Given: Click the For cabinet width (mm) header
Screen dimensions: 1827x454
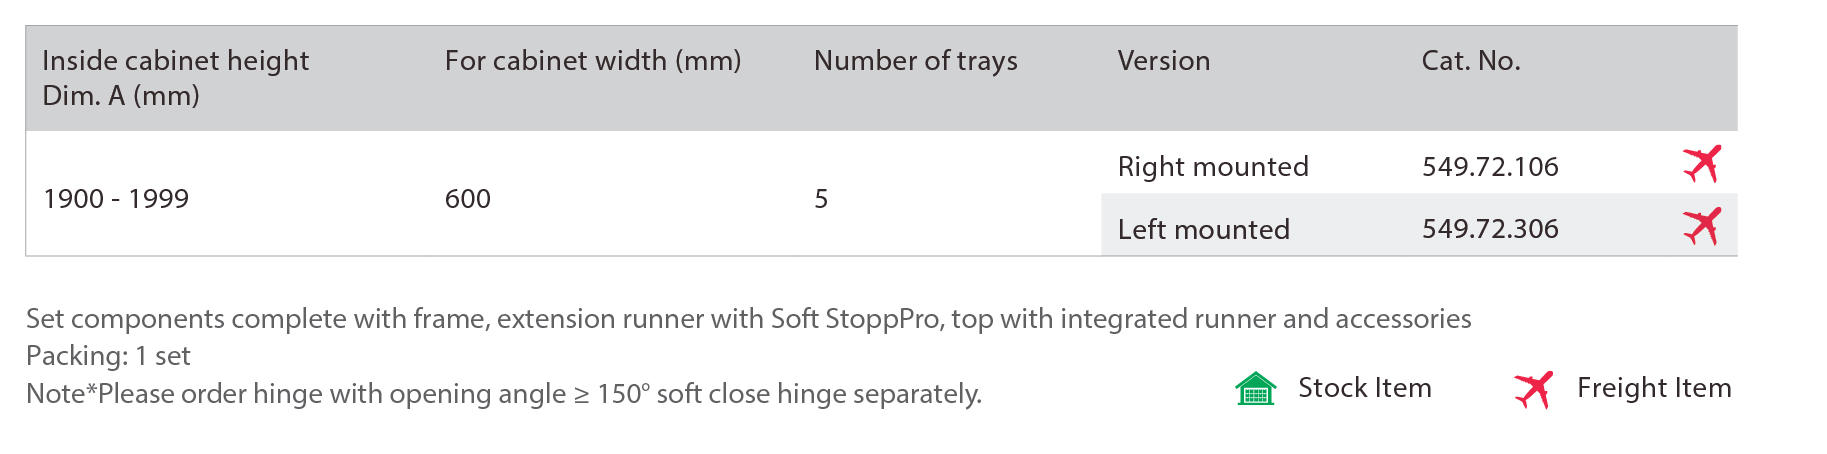Looking at the screenshot, I should (593, 61).
